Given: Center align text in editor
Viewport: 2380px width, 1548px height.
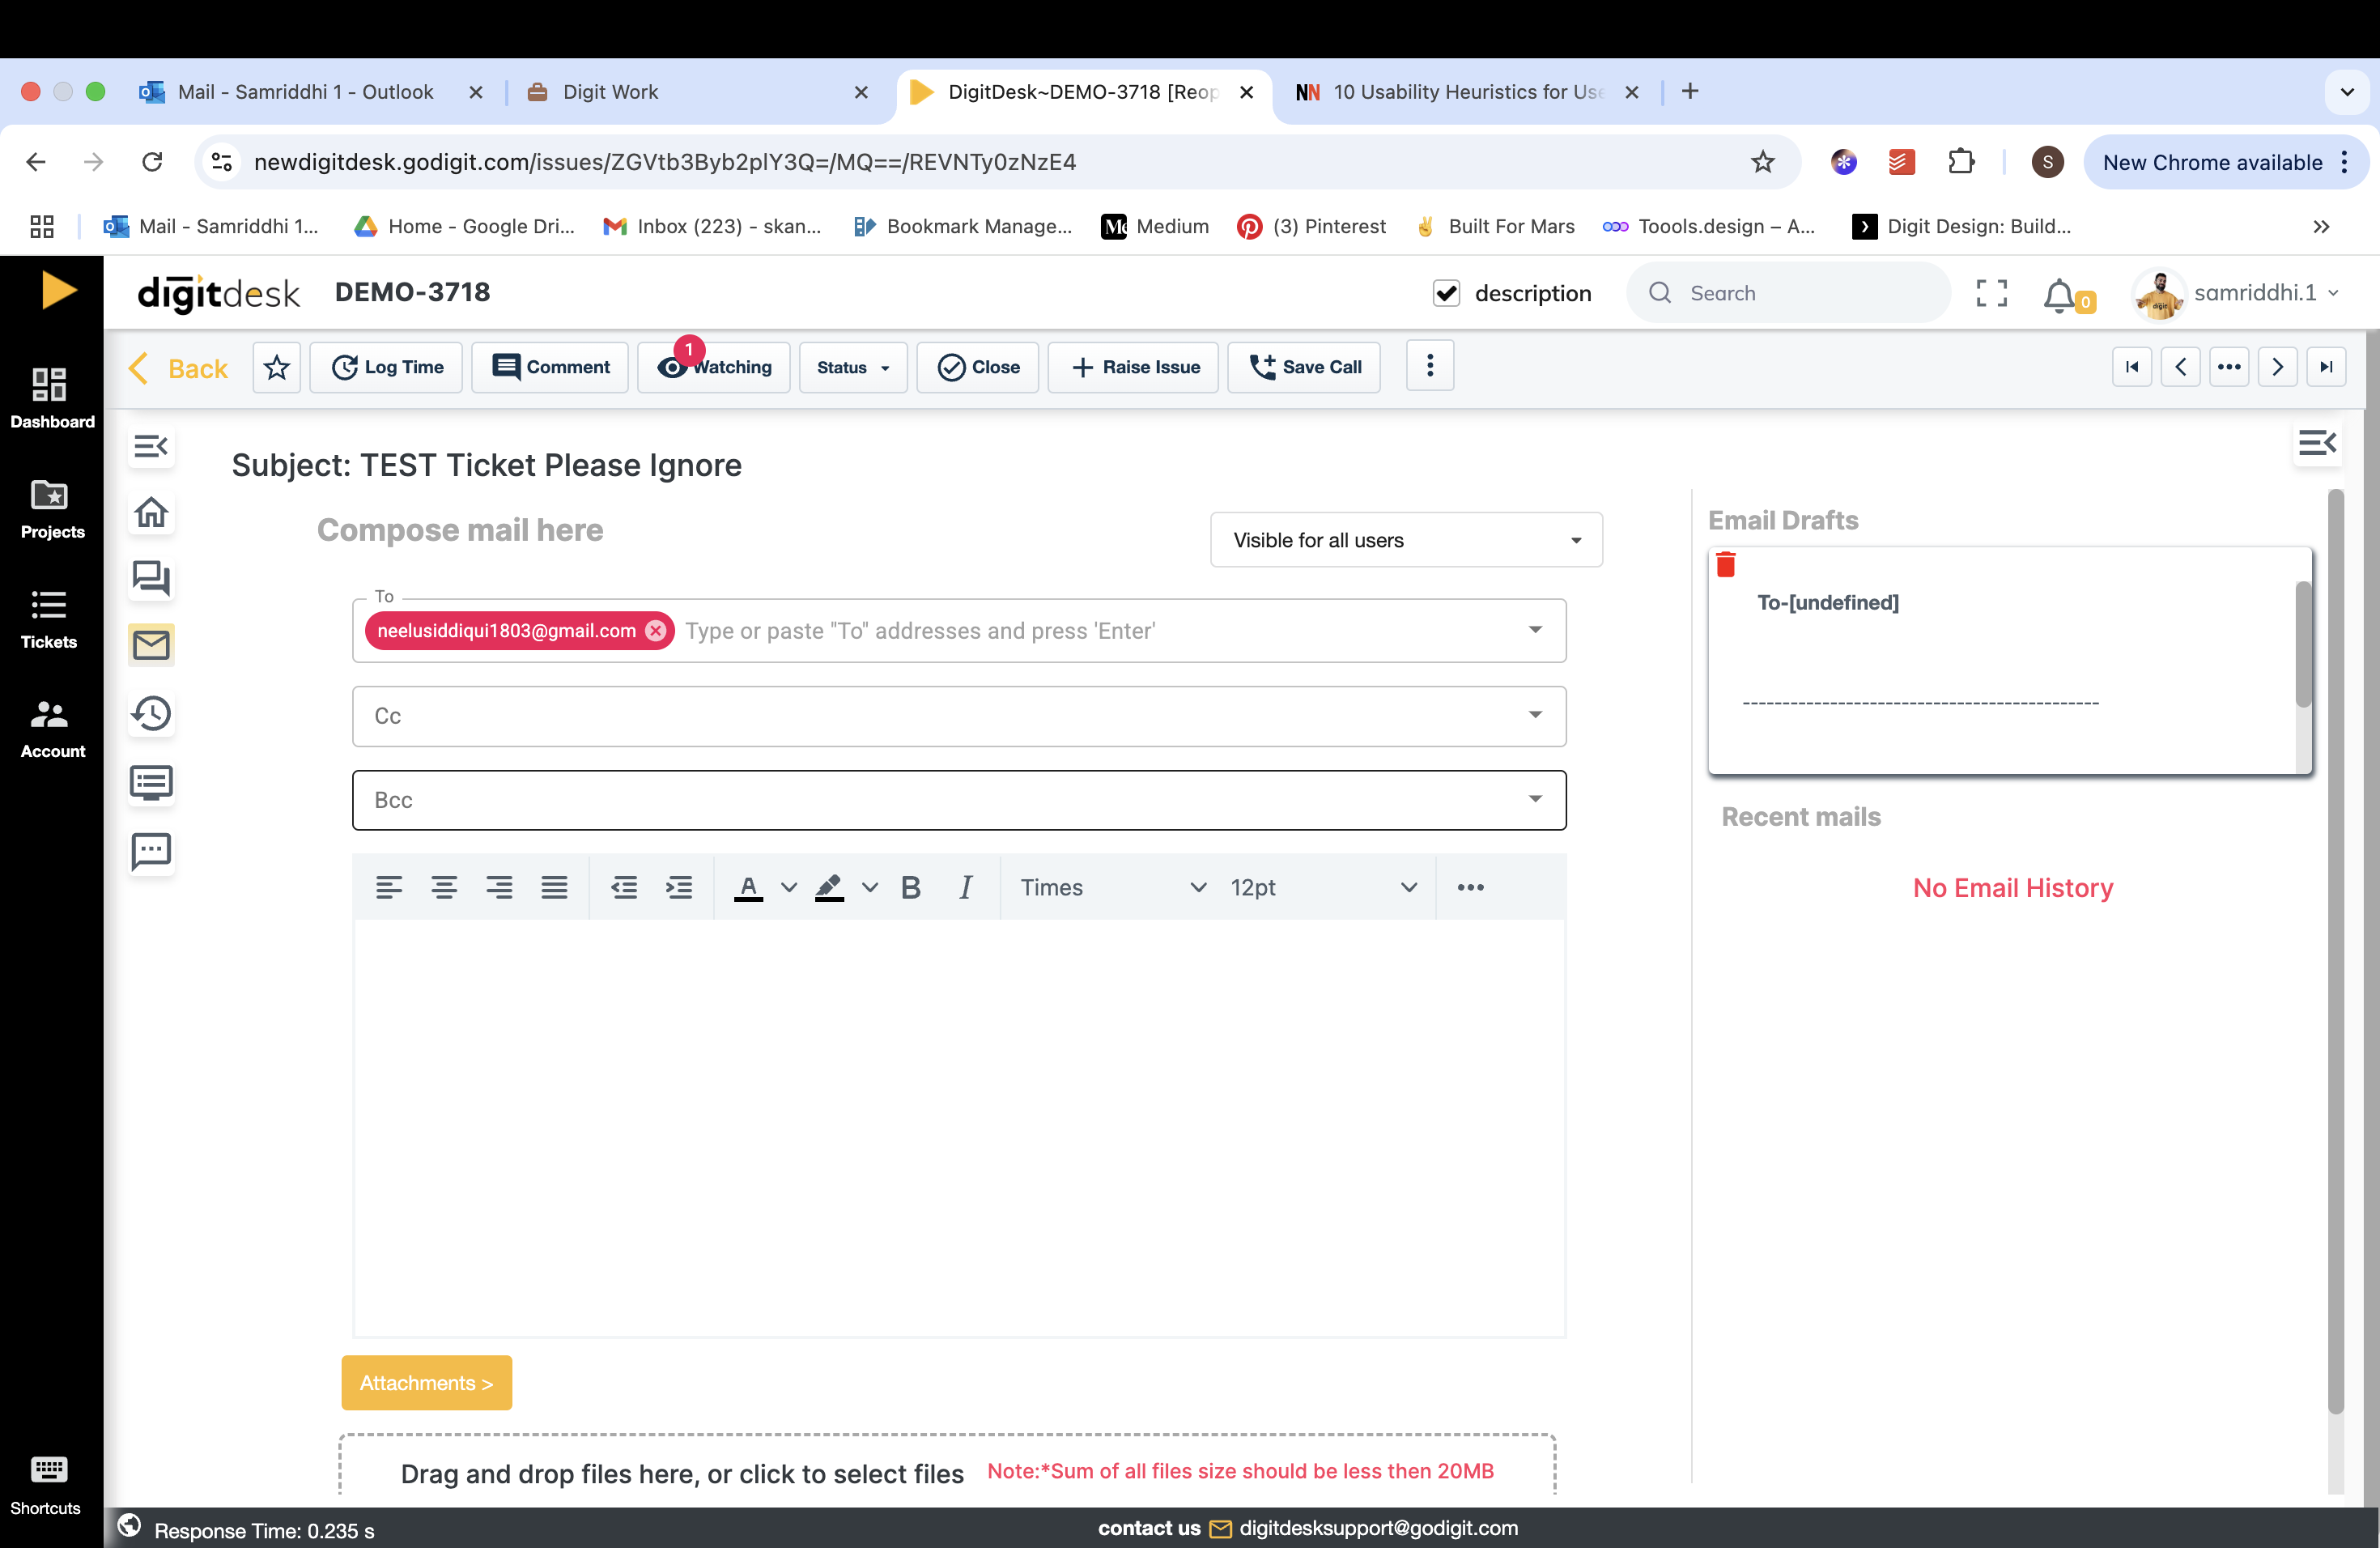Looking at the screenshot, I should 444,887.
